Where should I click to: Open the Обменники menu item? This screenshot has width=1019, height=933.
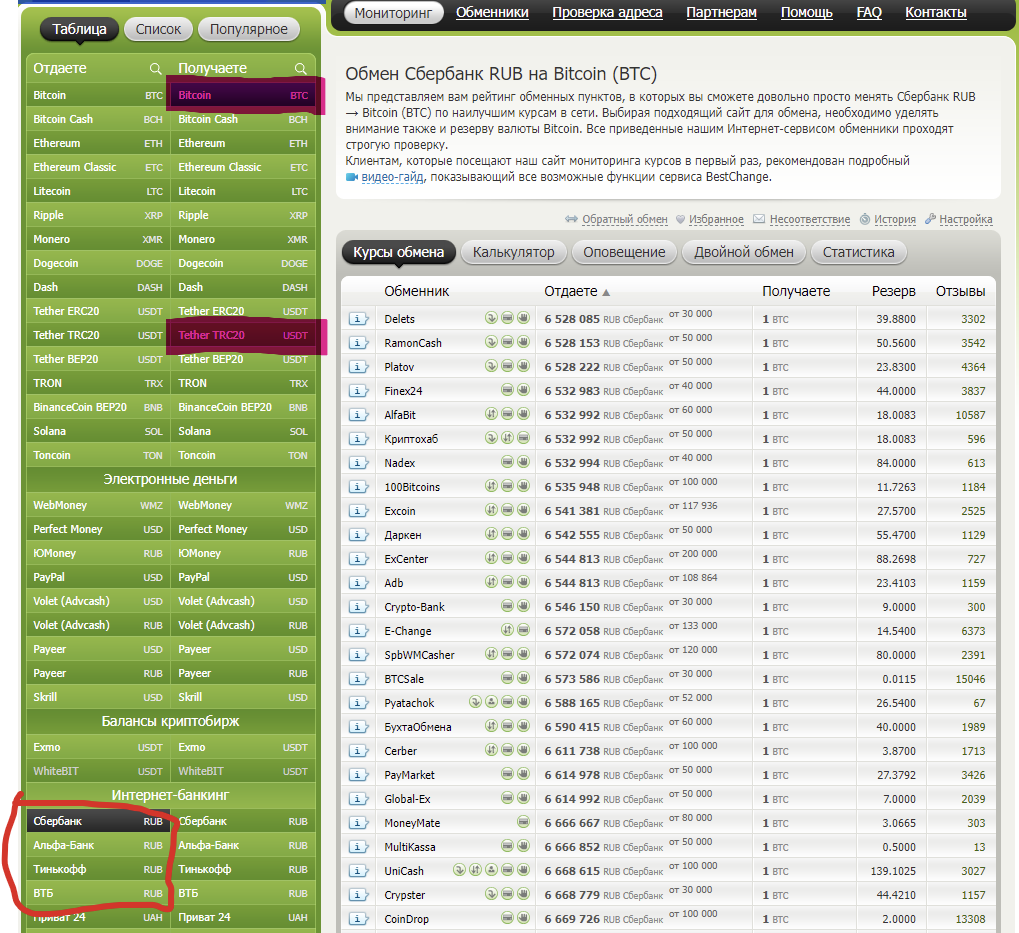click(x=492, y=13)
